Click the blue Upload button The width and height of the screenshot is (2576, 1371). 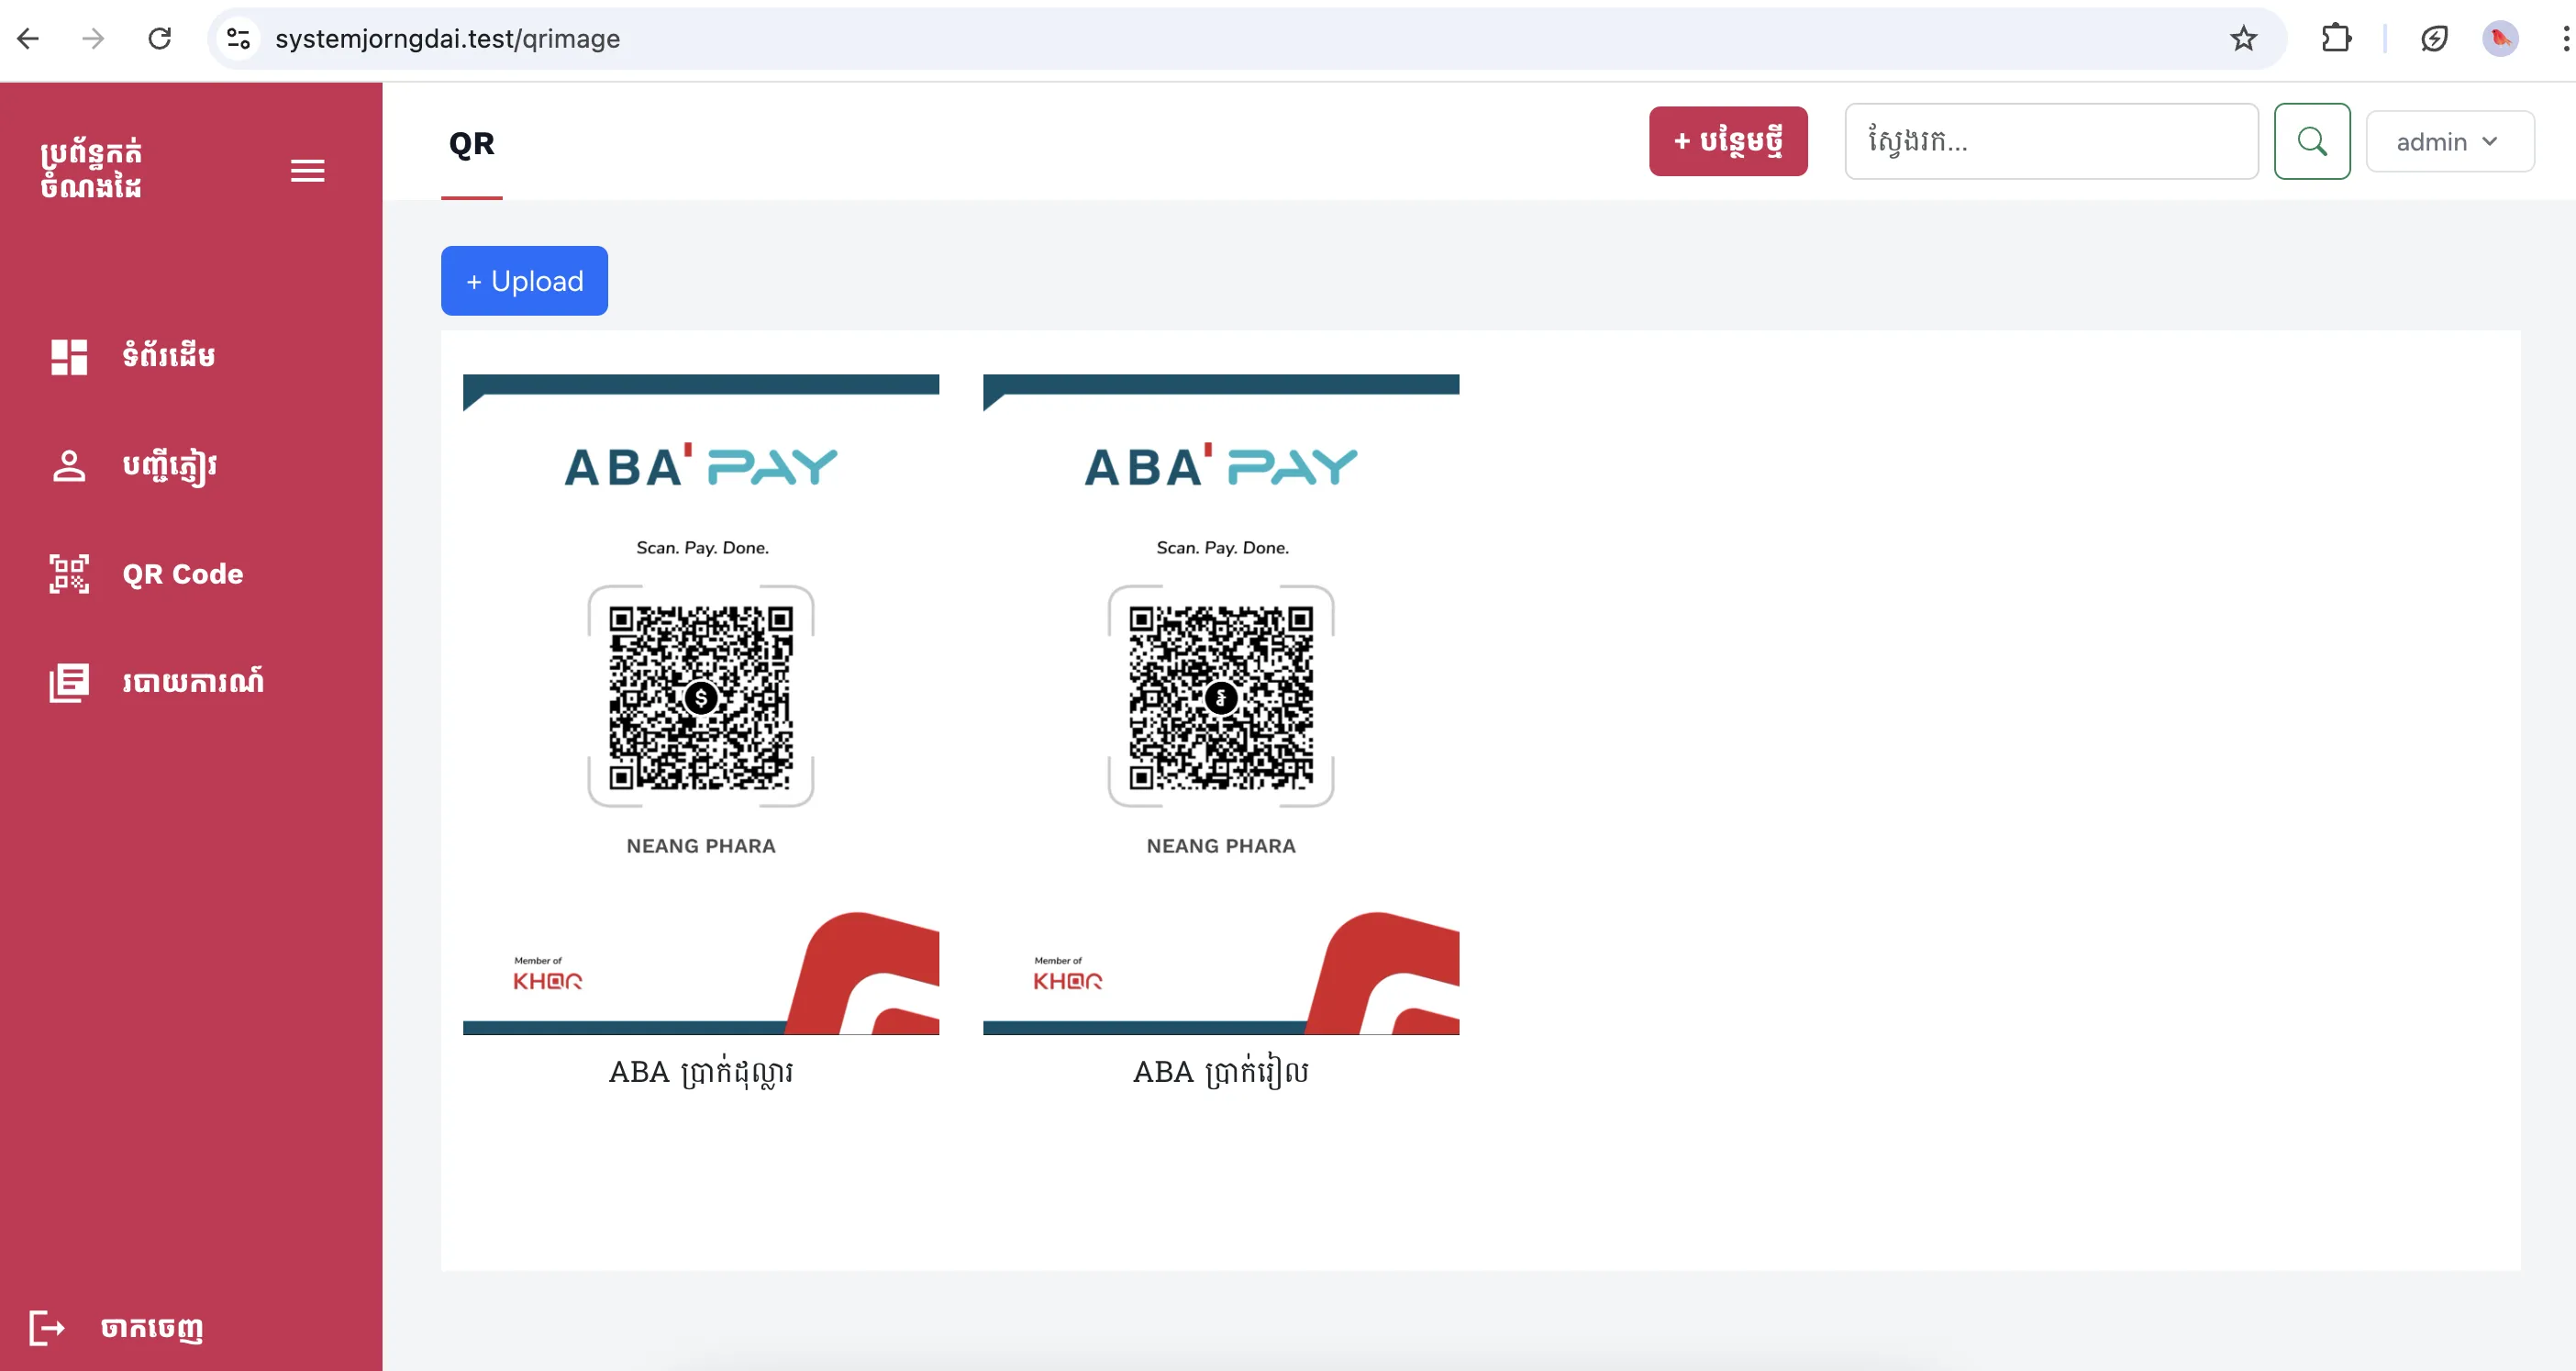coord(524,281)
